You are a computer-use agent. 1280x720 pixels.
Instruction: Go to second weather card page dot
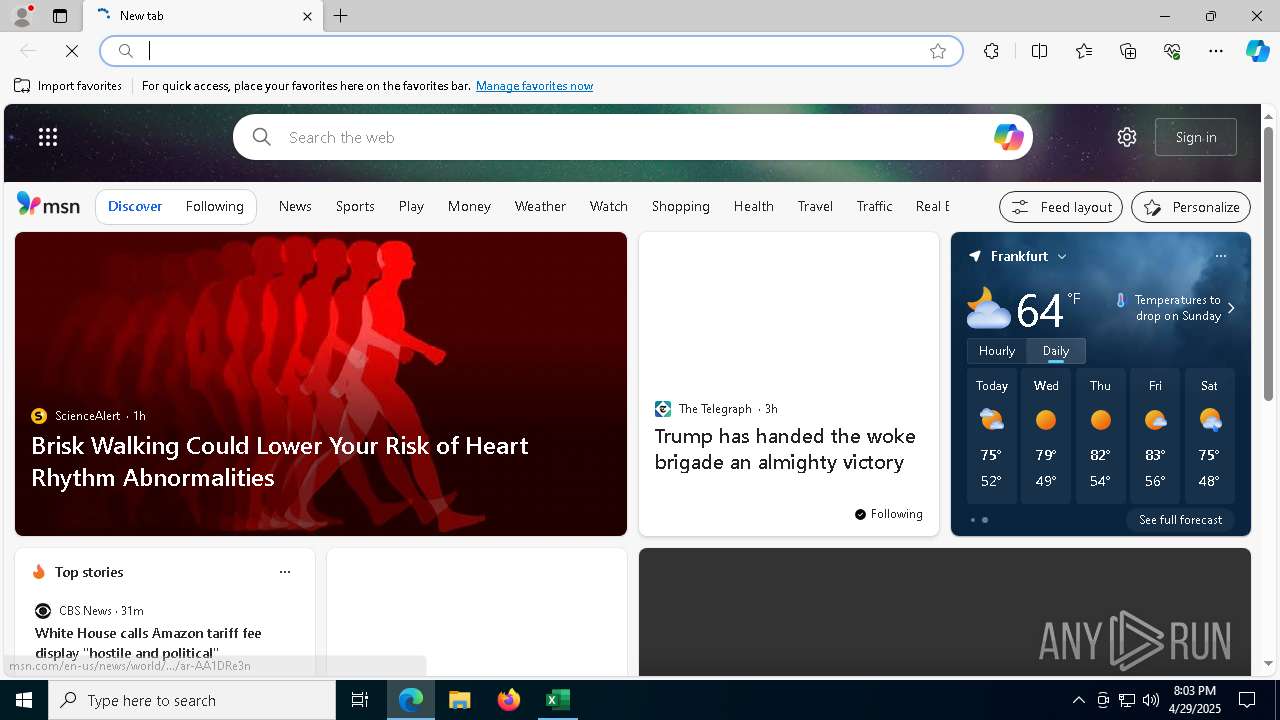click(985, 520)
